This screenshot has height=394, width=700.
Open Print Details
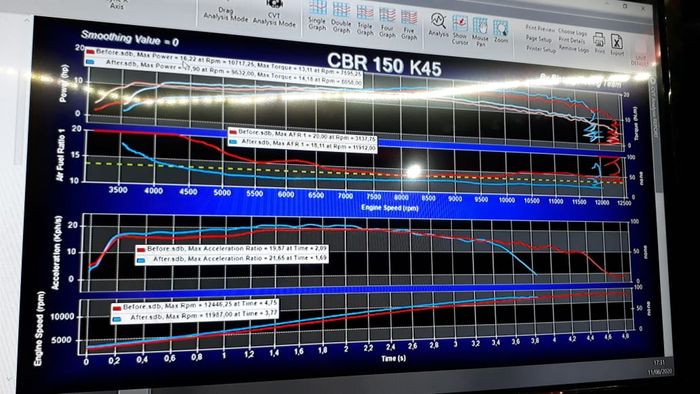(571, 40)
